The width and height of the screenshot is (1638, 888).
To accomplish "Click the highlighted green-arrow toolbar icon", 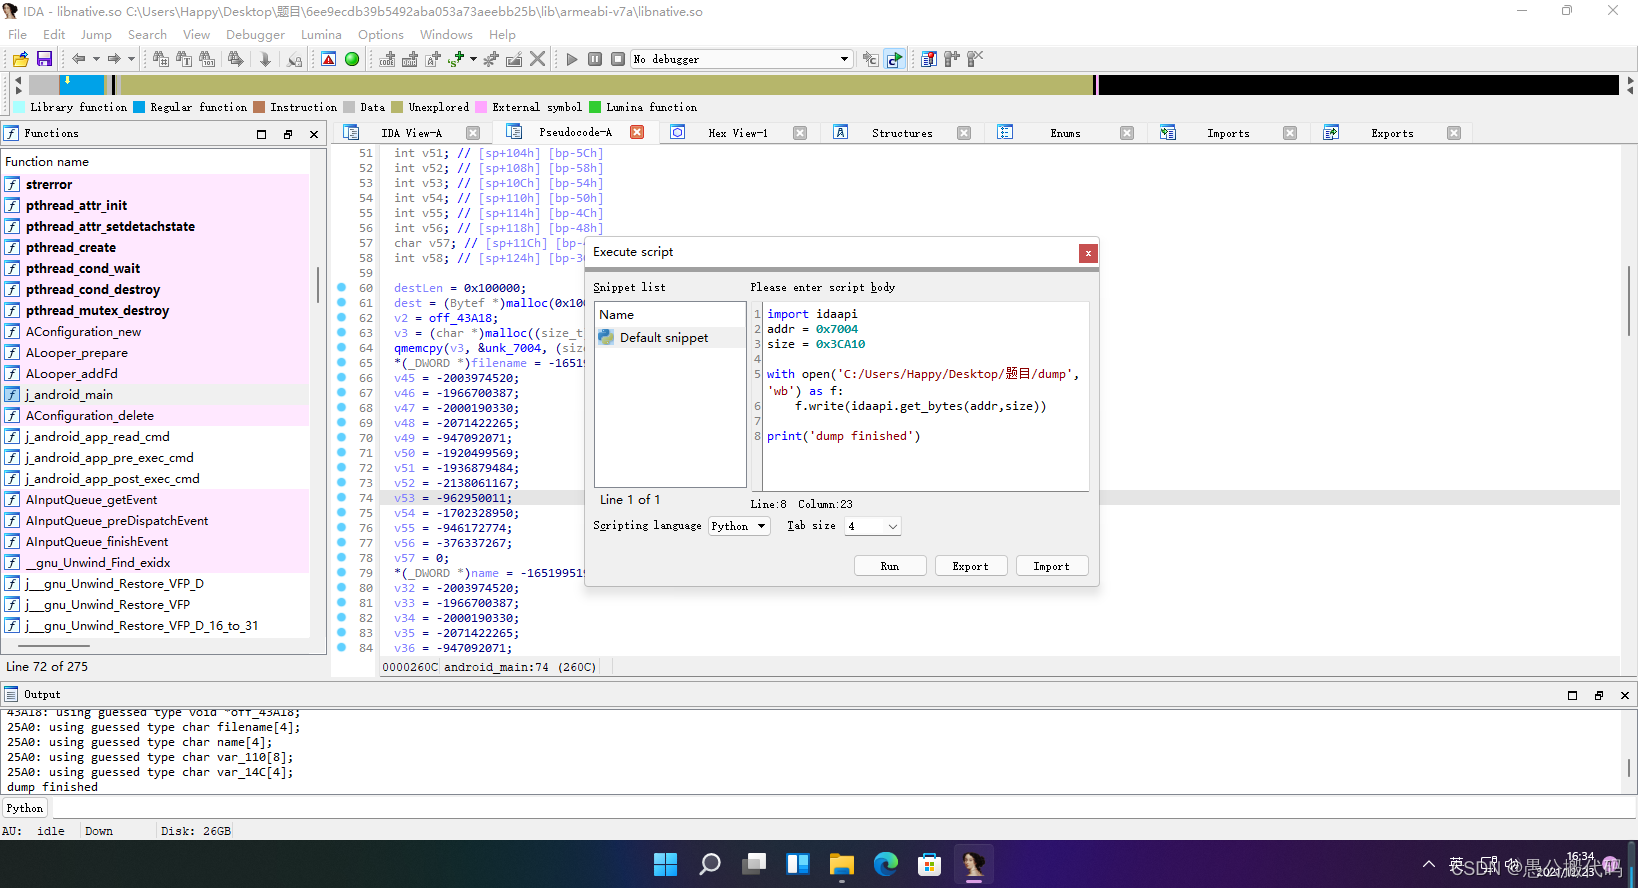I will [x=894, y=59].
